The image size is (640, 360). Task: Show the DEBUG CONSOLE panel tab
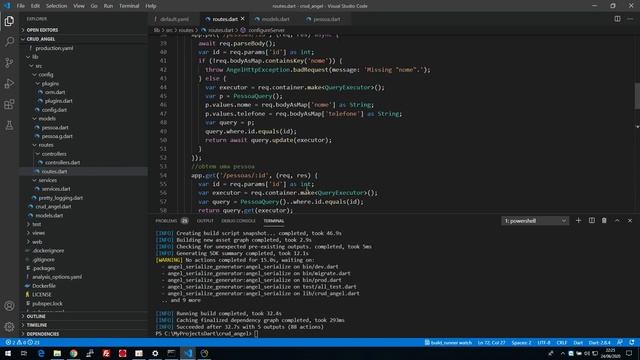click(x=238, y=221)
